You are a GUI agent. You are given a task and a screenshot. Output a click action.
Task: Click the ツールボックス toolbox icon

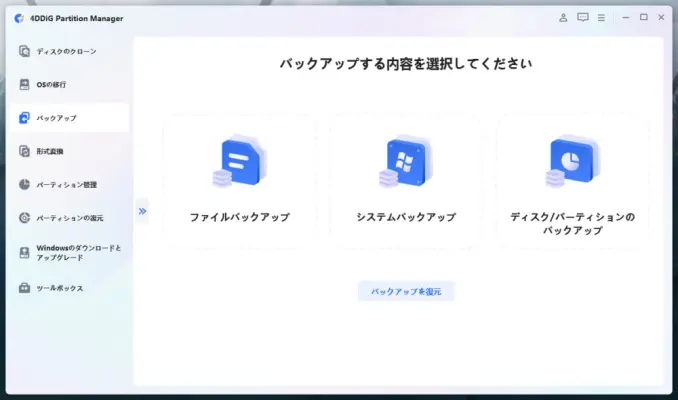pyautogui.click(x=24, y=288)
